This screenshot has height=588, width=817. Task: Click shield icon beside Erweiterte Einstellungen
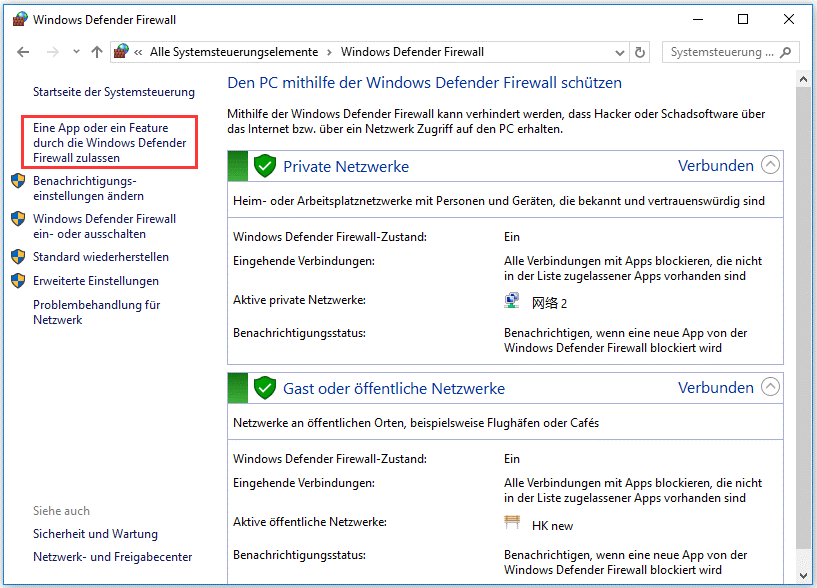pos(18,280)
